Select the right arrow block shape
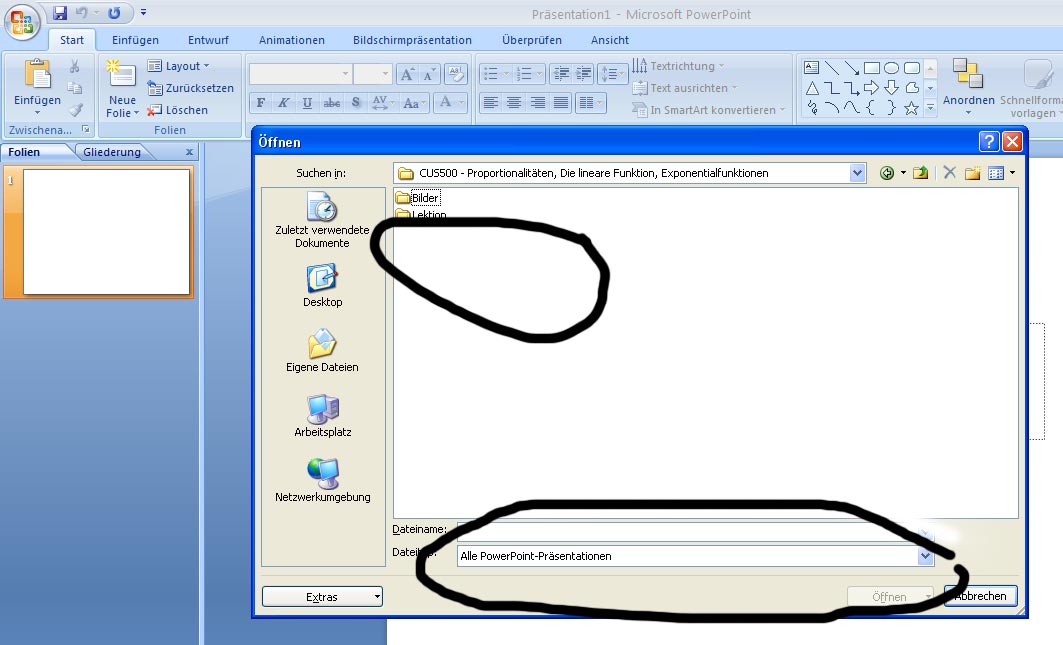Screen dimensions: 1063x645 tap(872, 87)
